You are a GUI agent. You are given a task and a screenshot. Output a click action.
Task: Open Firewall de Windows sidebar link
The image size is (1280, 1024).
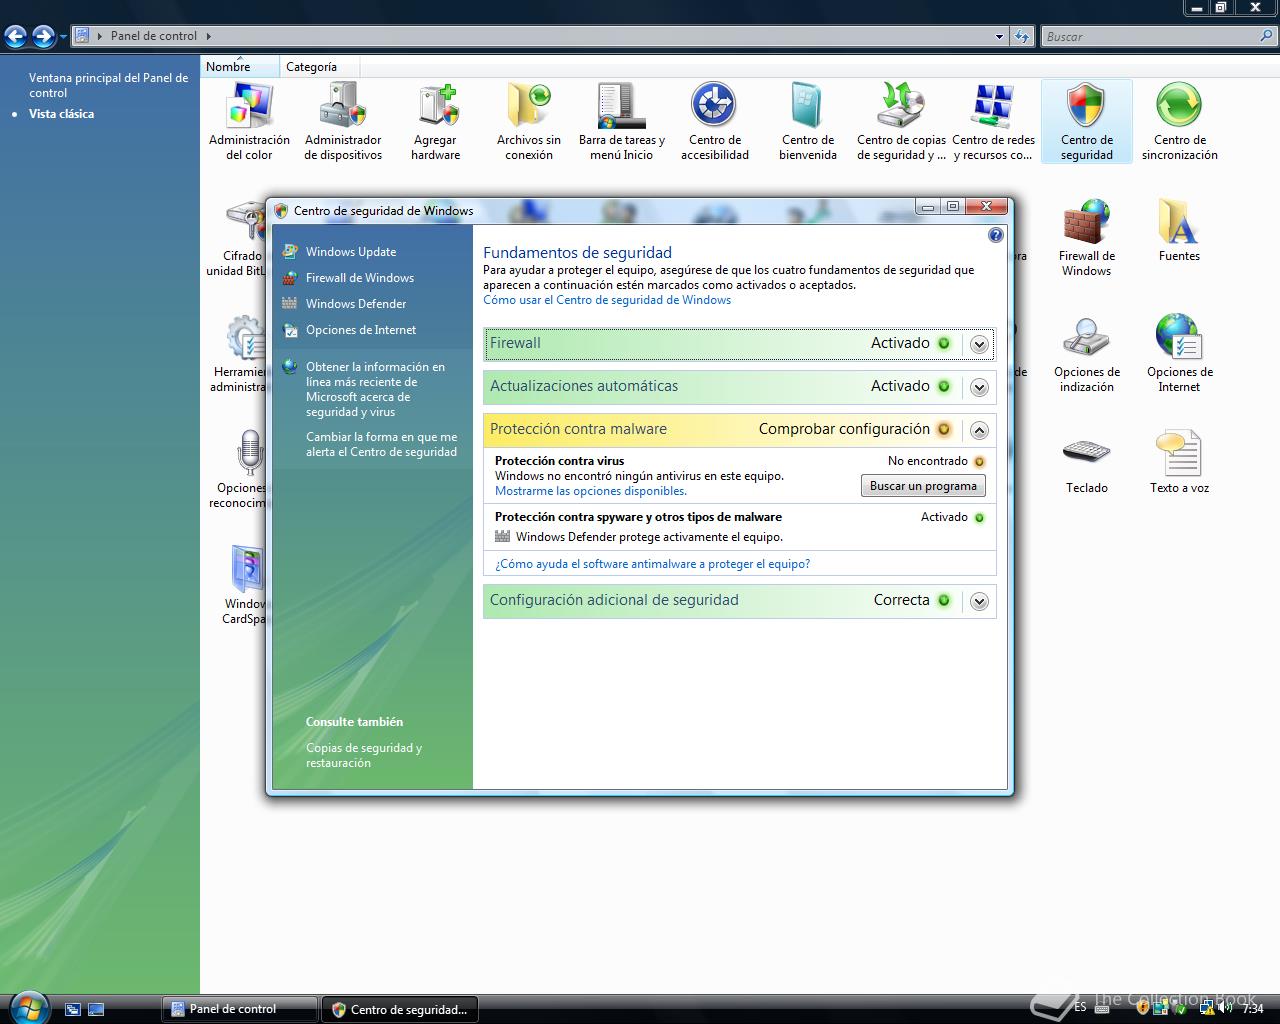click(x=360, y=278)
